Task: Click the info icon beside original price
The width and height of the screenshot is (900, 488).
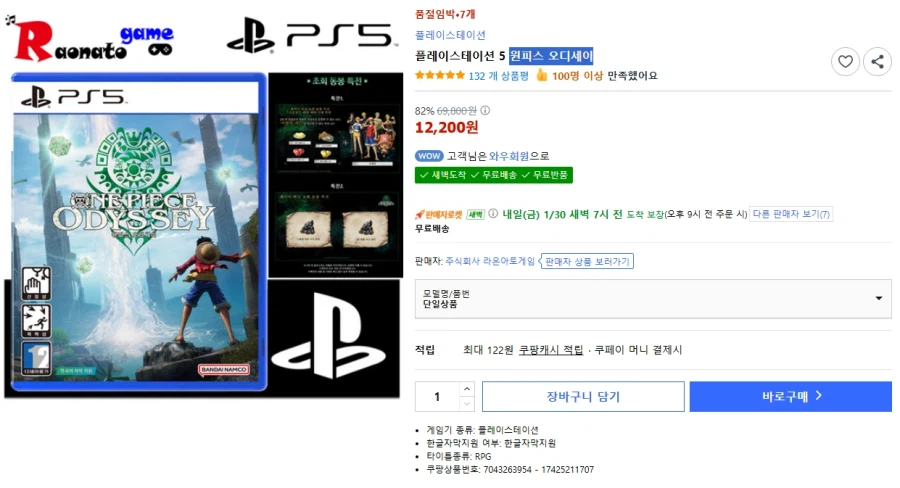Action: 485,110
